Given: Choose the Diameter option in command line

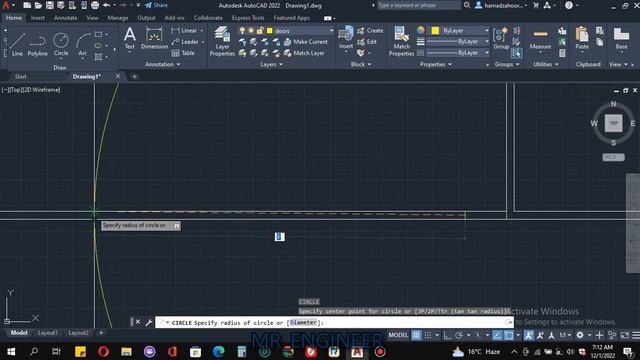Looking at the screenshot, I should click(x=303, y=322).
